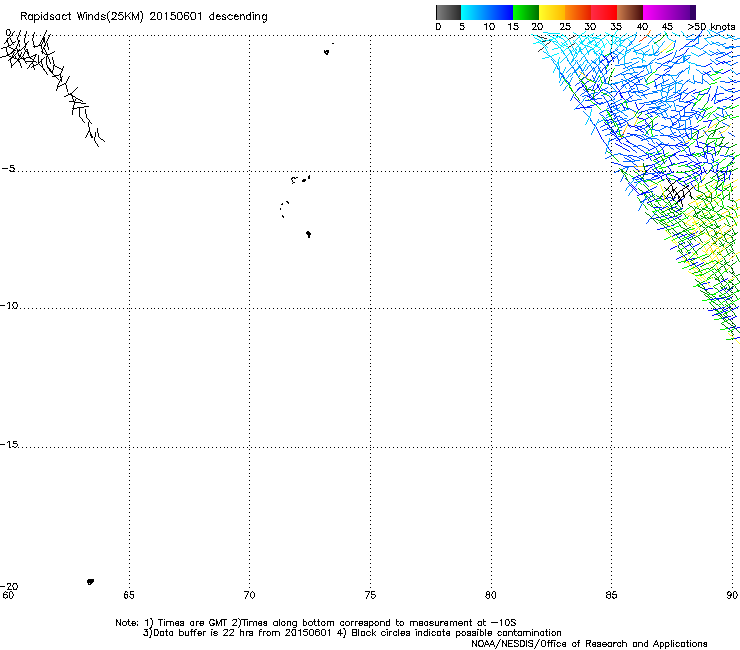Click the legend scale value '35'

point(616,27)
